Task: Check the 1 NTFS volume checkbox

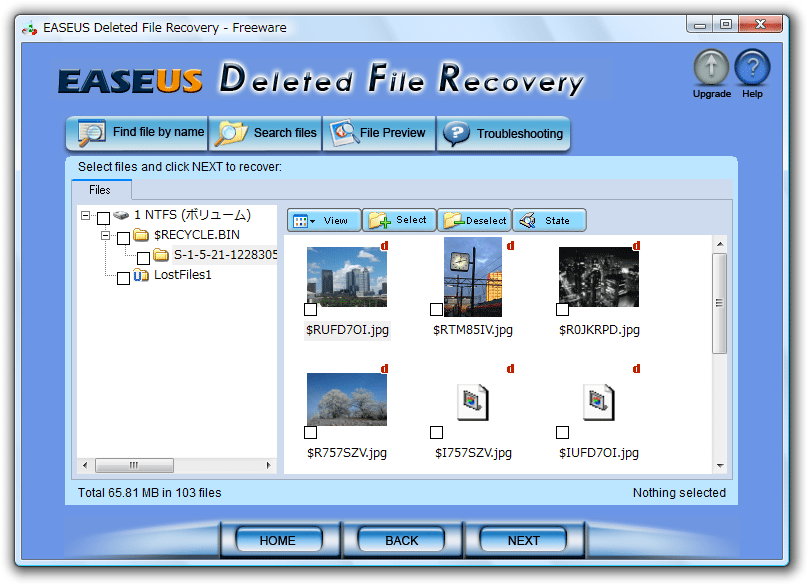Action: [x=103, y=218]
